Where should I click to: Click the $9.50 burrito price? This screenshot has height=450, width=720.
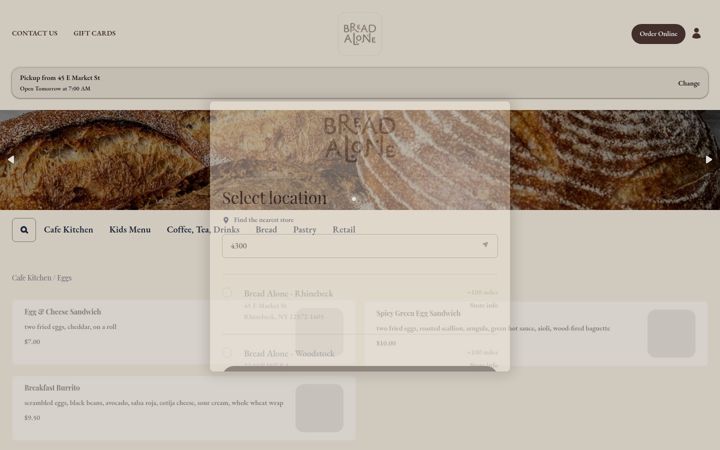coord(32,418)
